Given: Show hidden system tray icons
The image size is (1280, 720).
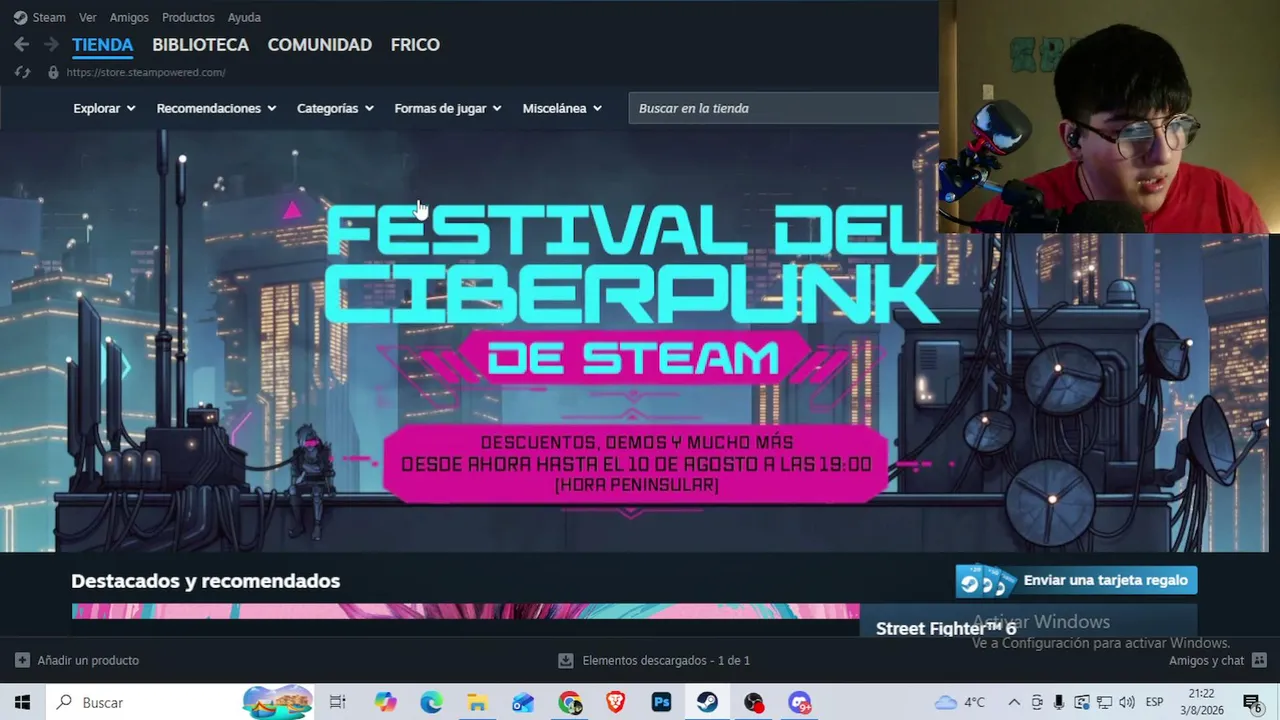Looking at the screenshot, I should click(1014, 702).
